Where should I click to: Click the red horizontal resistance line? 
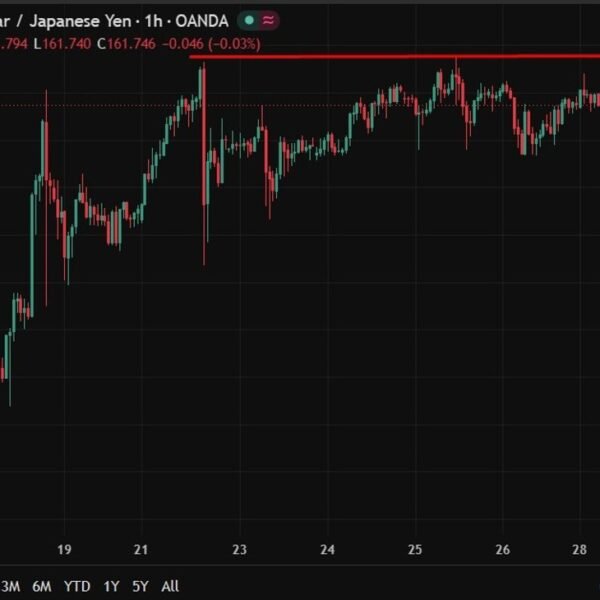tap(395, 57)
